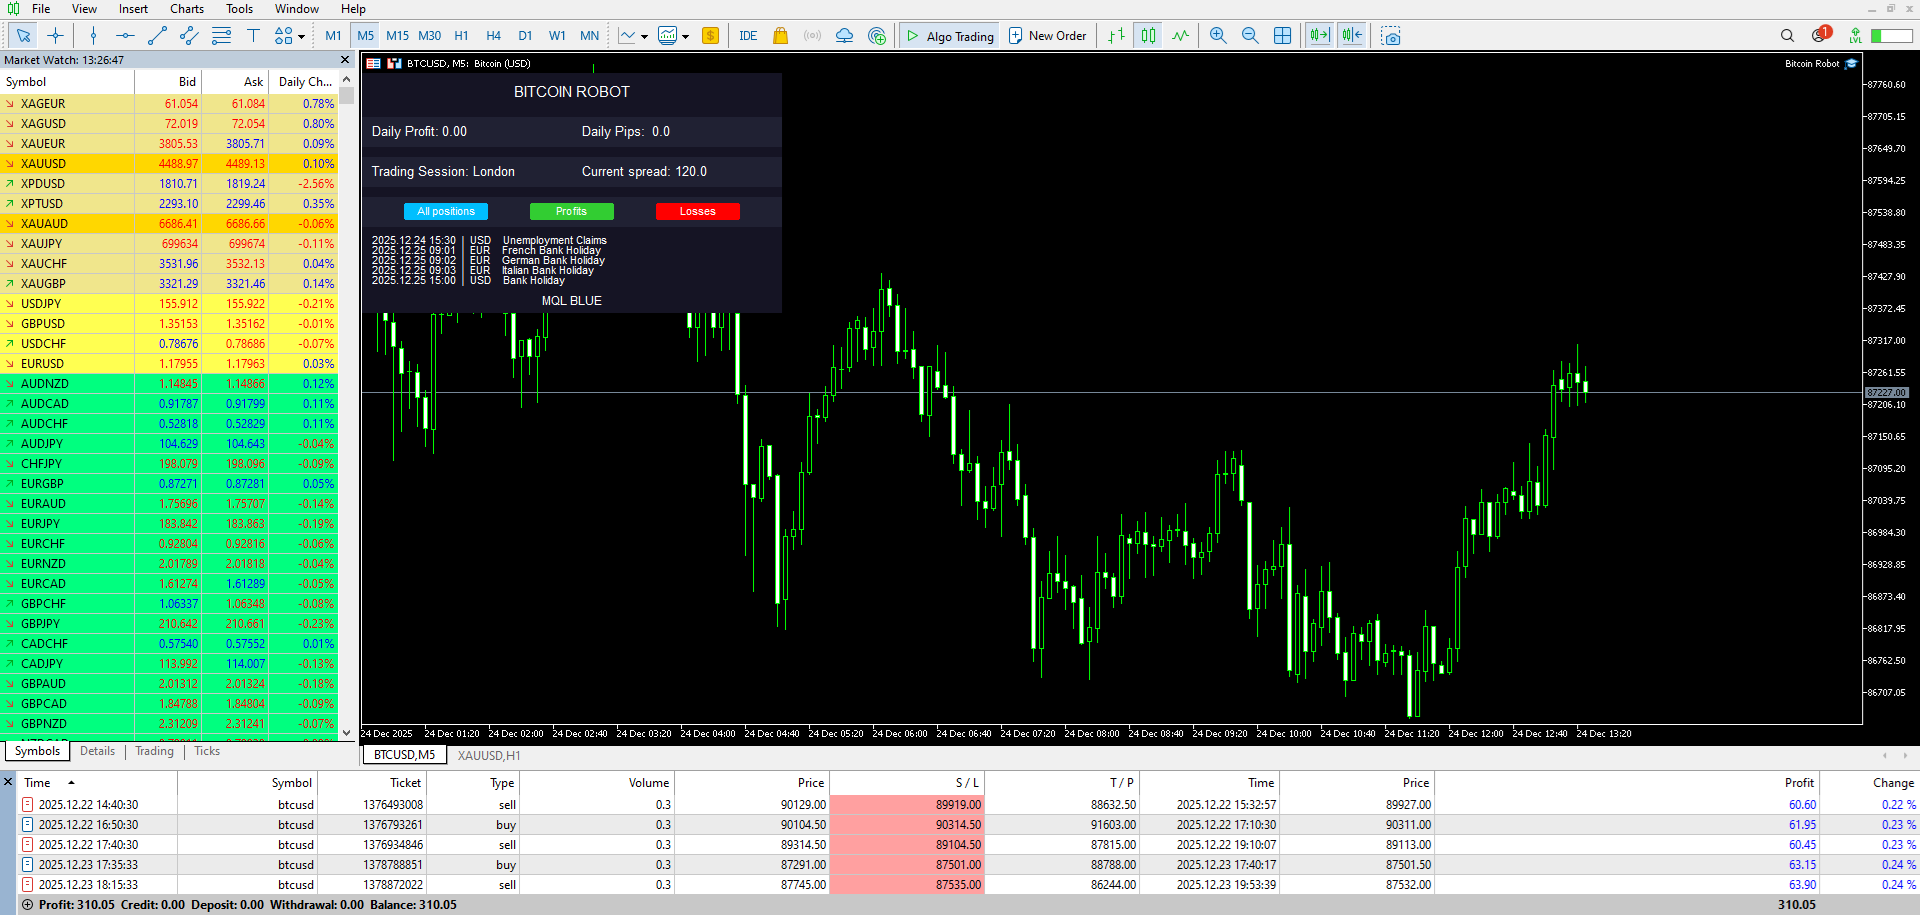Viewport: 1920px width, 915px height.
Task: Zoom out on the chart
Action: pyautogui.click(x=1250, y=36)
